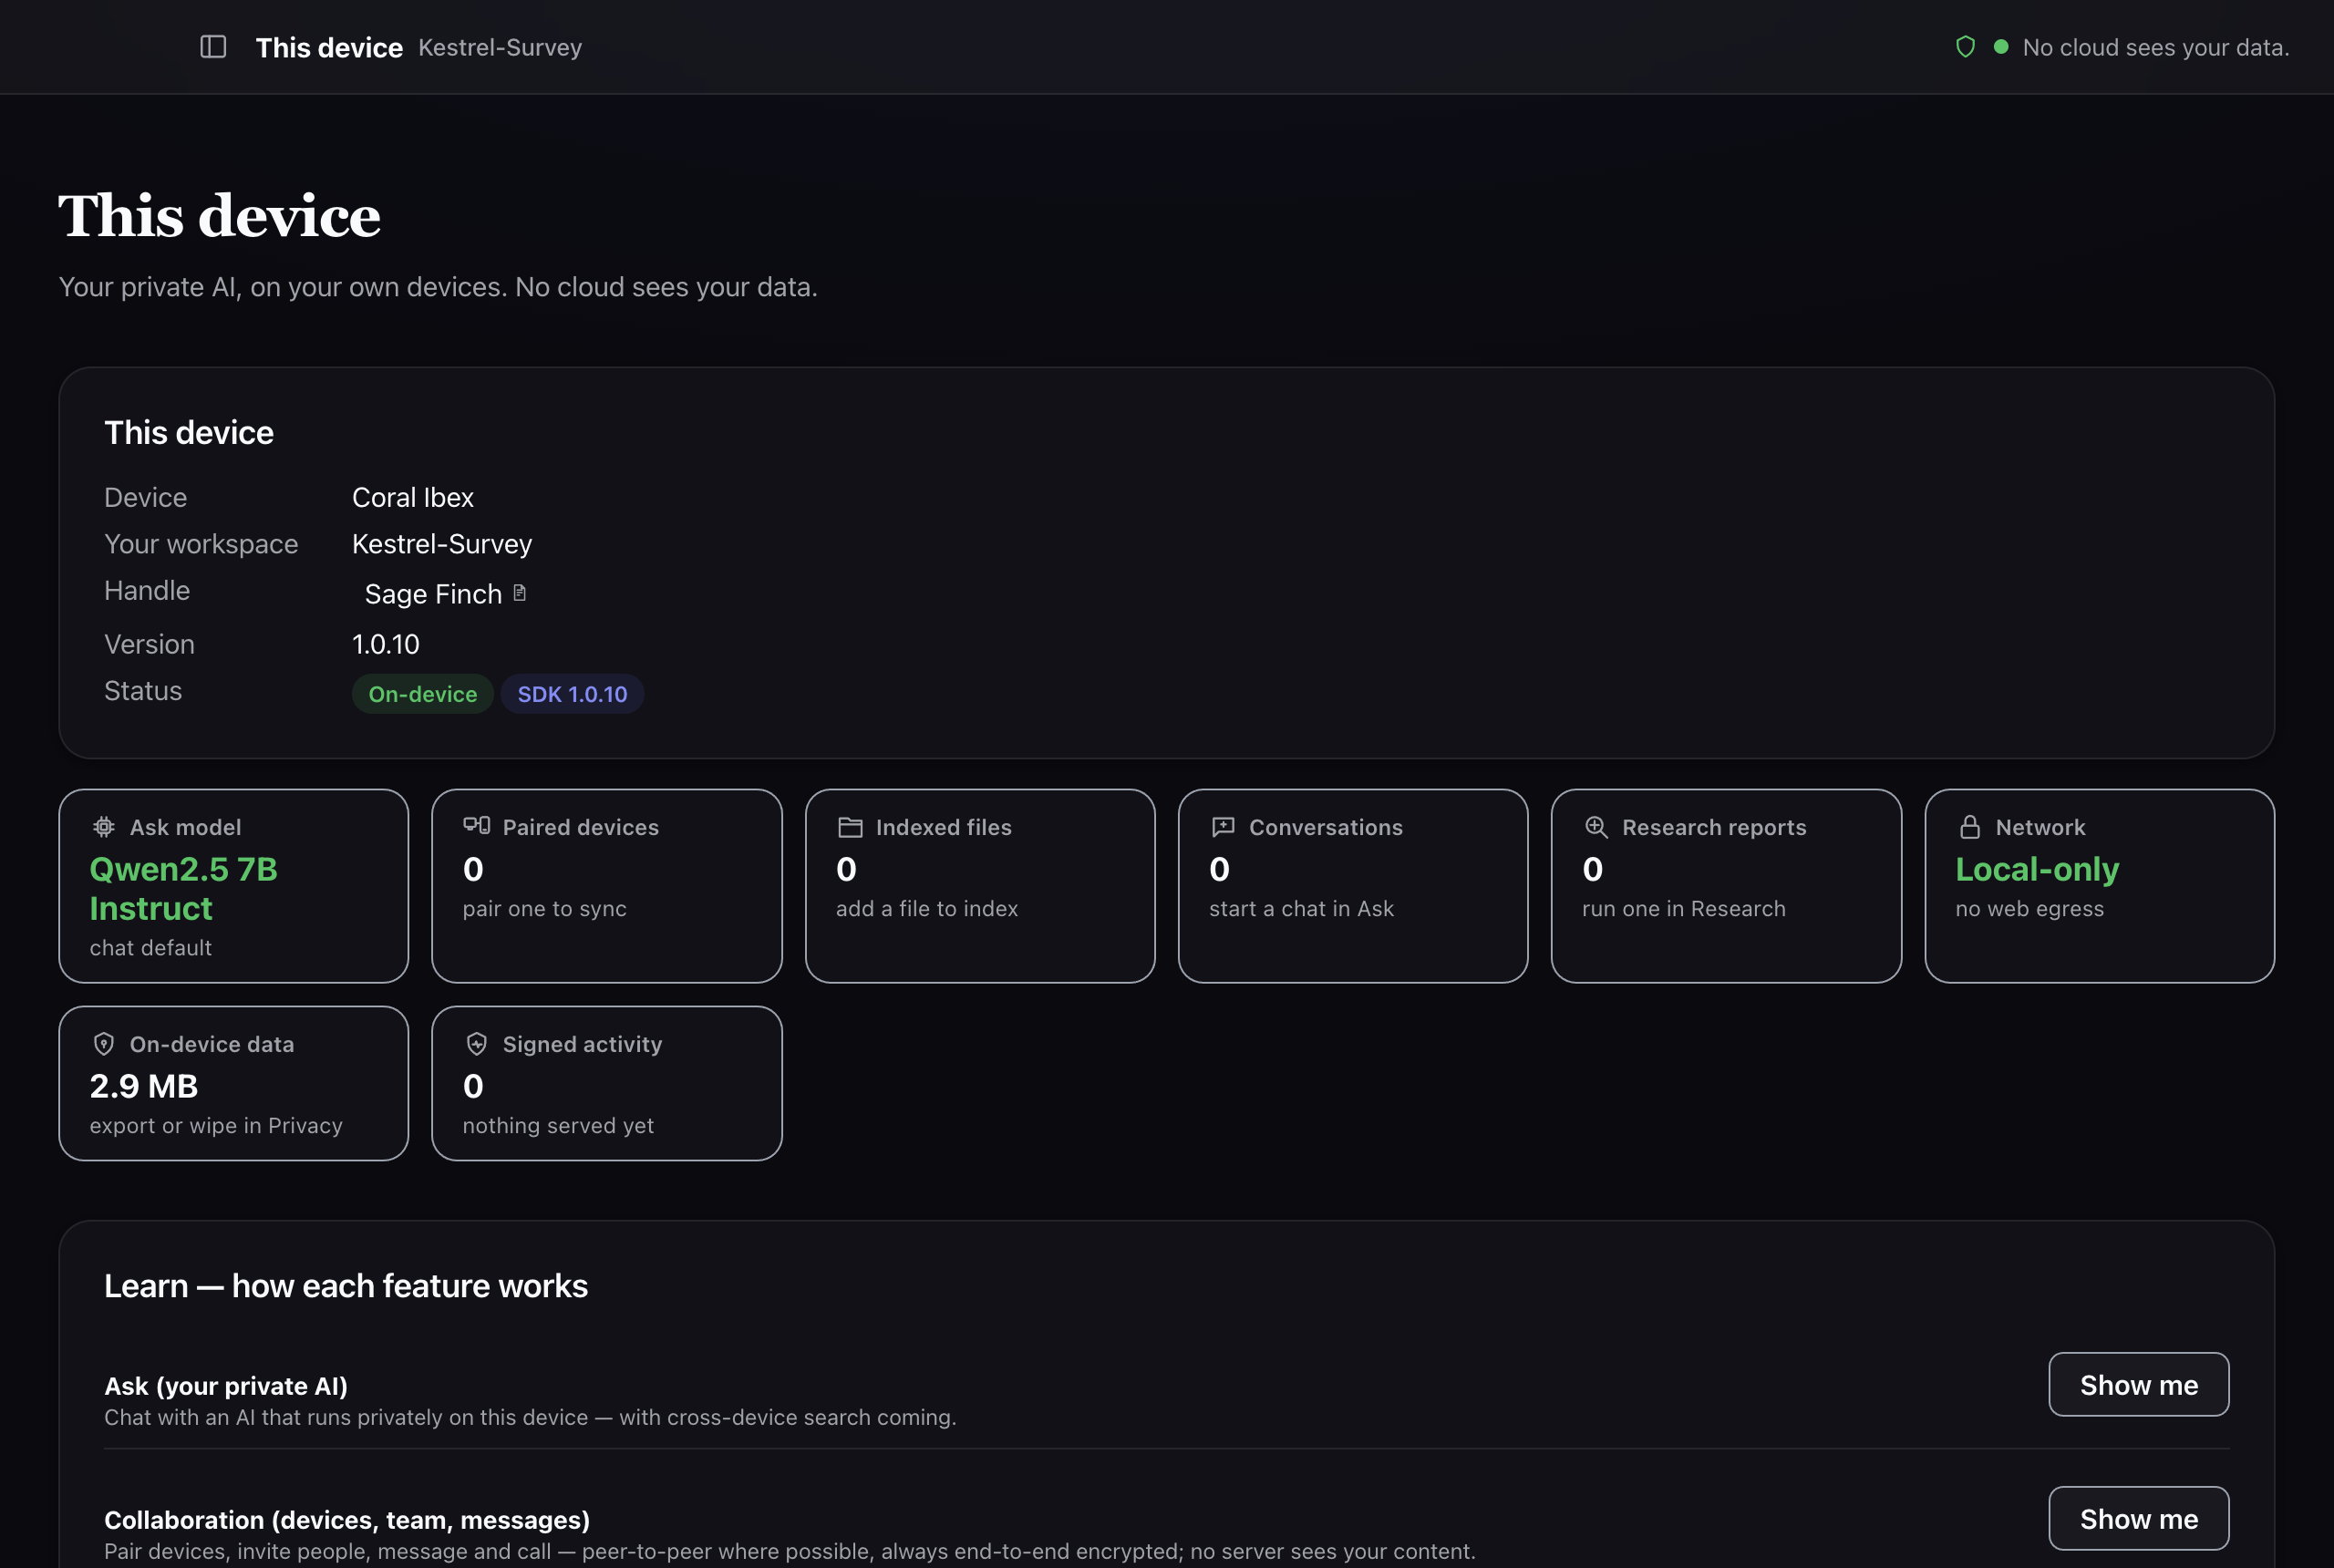Show me how Collaboration works

tap(2138, 1519)
